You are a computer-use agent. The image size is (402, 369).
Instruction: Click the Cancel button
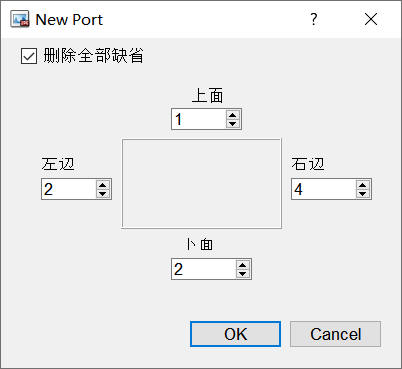(x=335, y=334)
